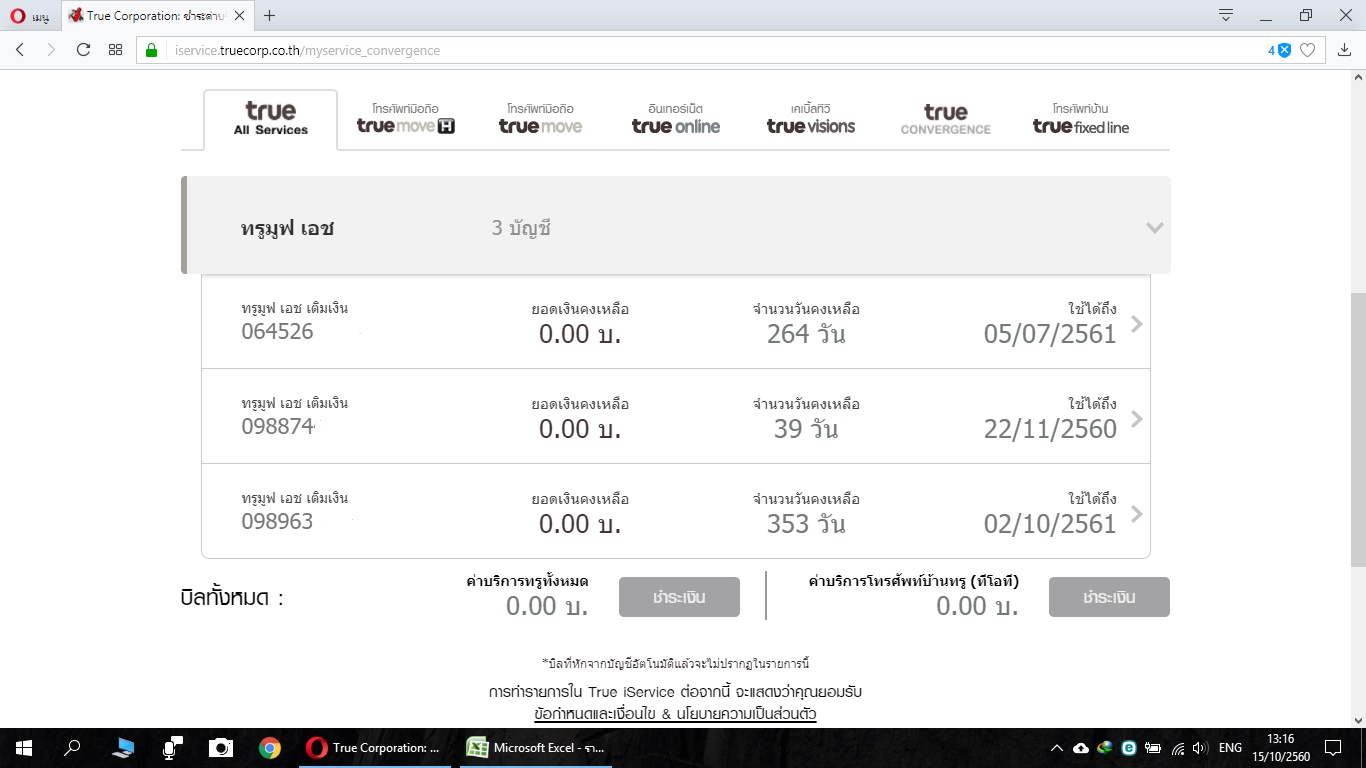Click the cloud upload tray icon

click(x=1081, y=748)
